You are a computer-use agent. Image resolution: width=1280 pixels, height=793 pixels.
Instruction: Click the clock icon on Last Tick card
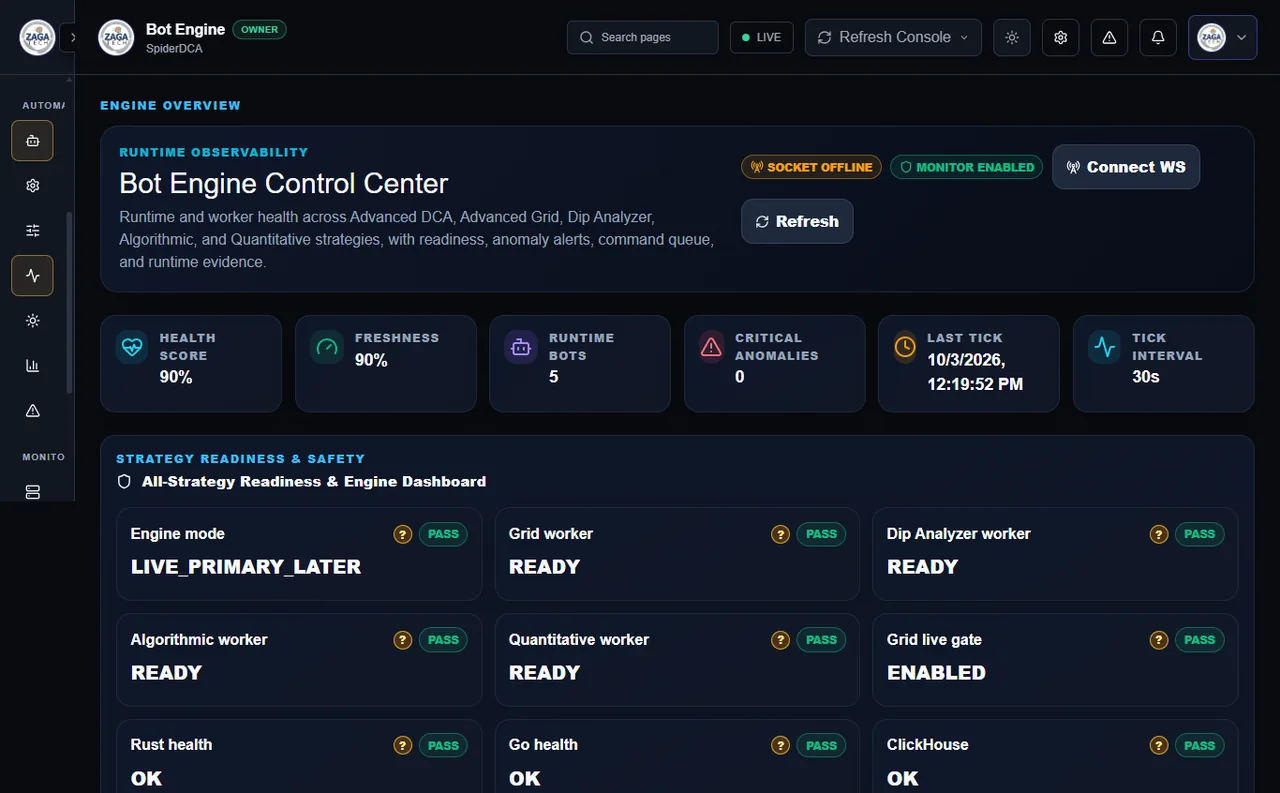point(905,347)
